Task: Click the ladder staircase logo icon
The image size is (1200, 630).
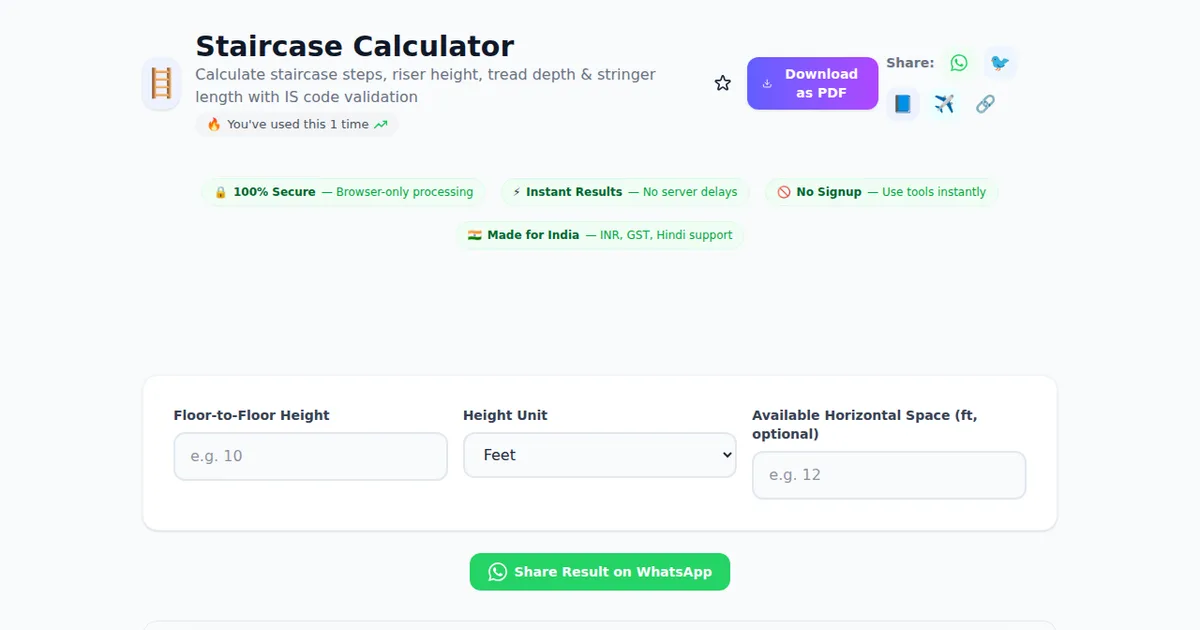Action: pos(161,84)
